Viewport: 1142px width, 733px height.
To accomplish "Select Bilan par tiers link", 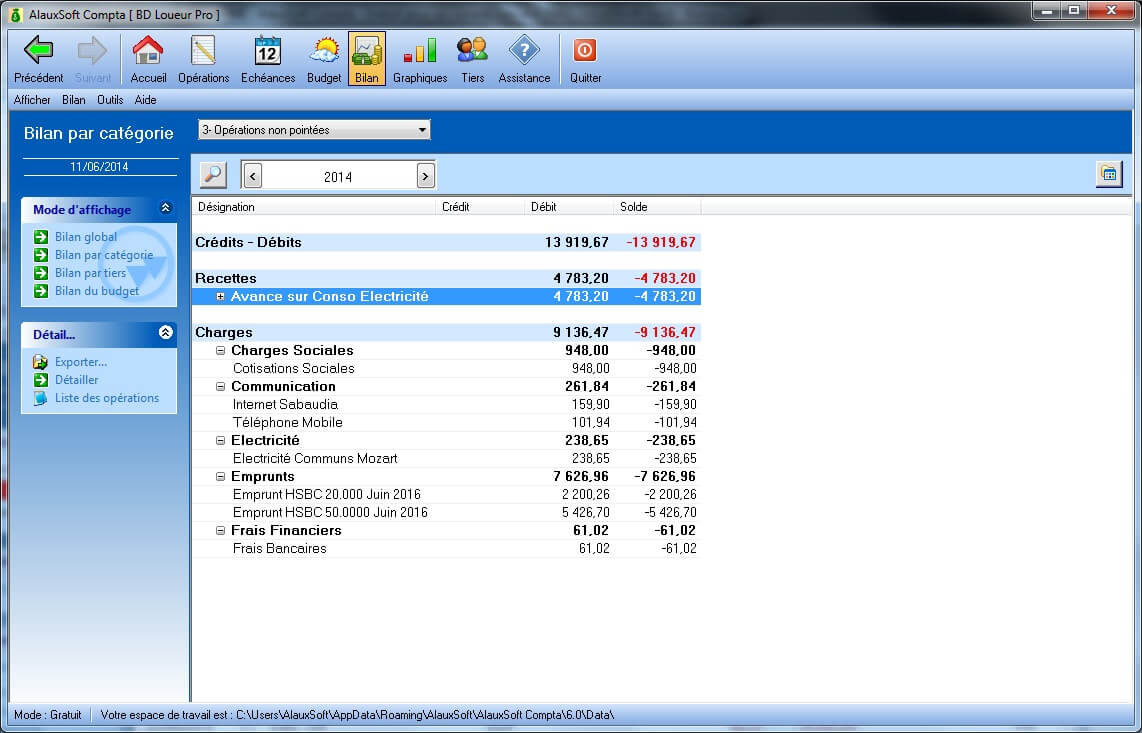I will coord(90,273).
